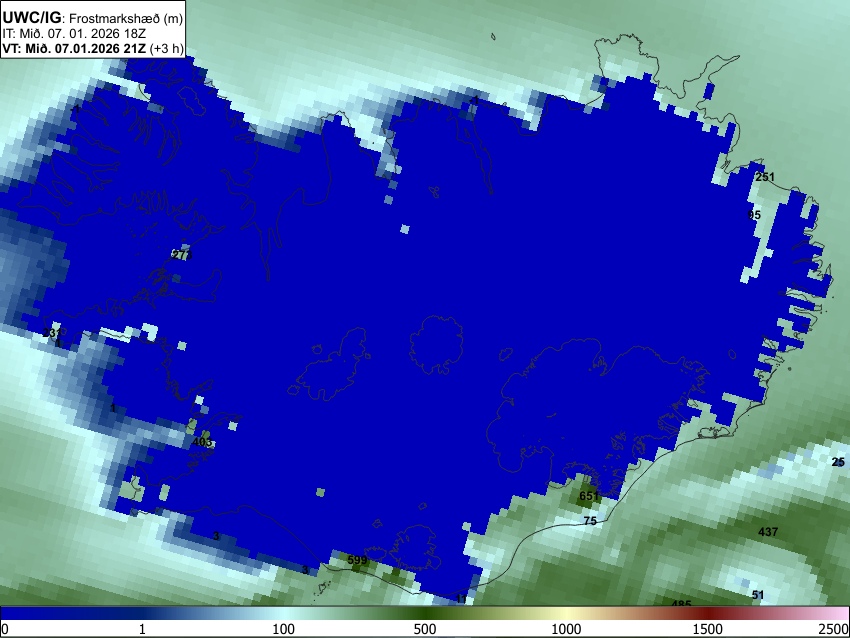The width and height of the screenshot is (850, 638).
Task: Click the "UWC/IG: Frostmarkshæð (m)" title text
Action: click(93, 17)
